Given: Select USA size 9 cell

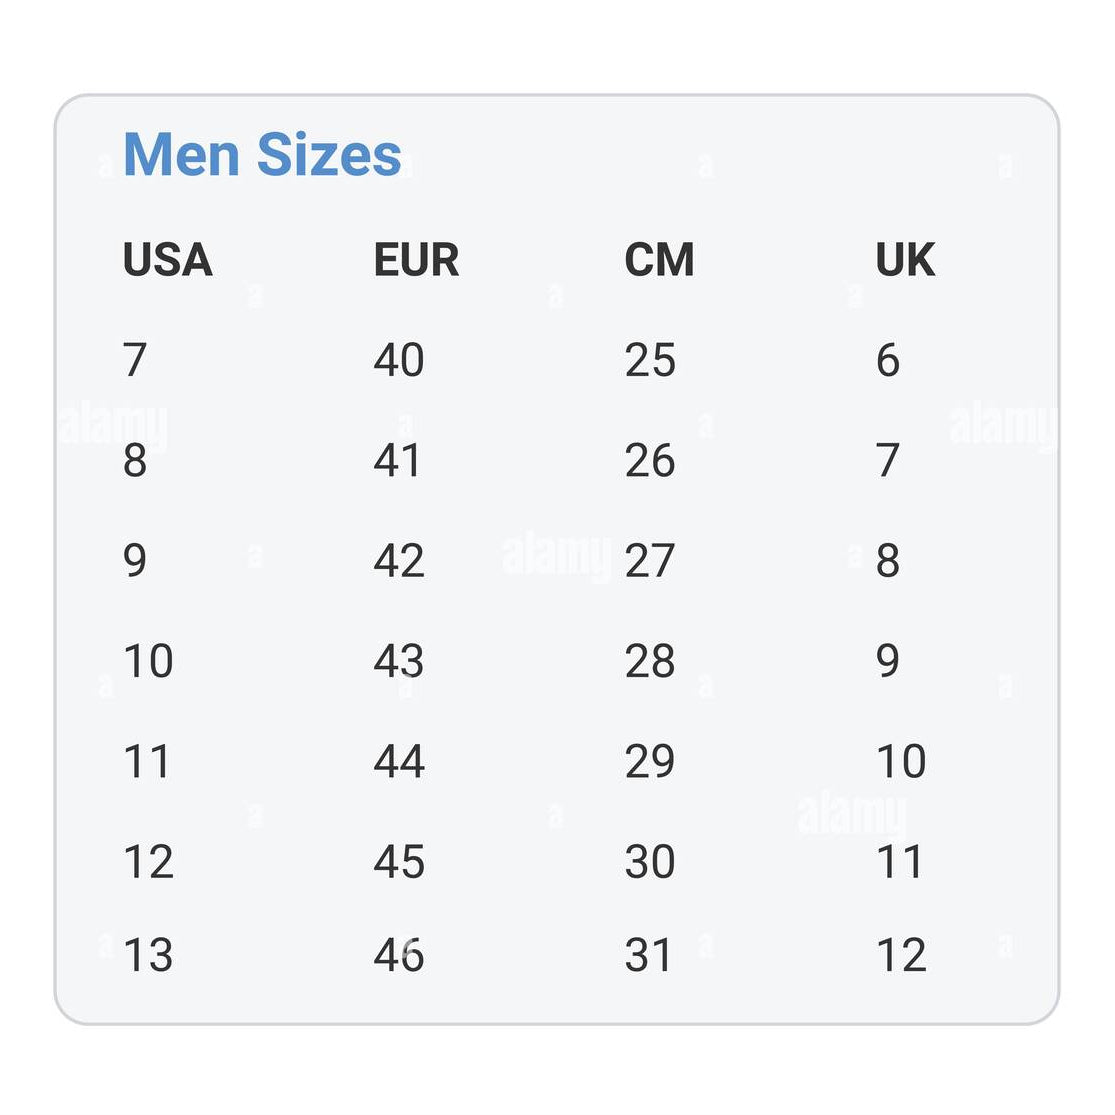Looking at the screenshot, I should (x=135, y=561).
